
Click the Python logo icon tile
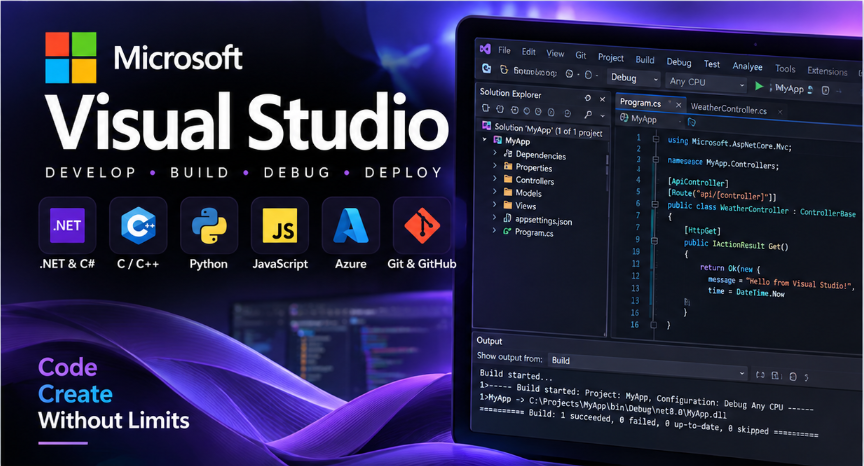[209, 225]
